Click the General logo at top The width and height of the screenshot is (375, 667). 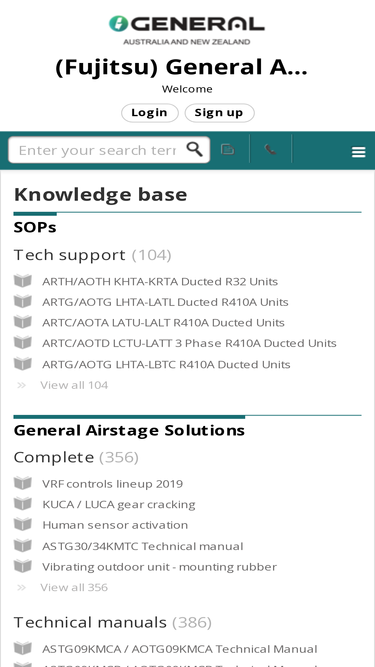(x=187, y=30)
